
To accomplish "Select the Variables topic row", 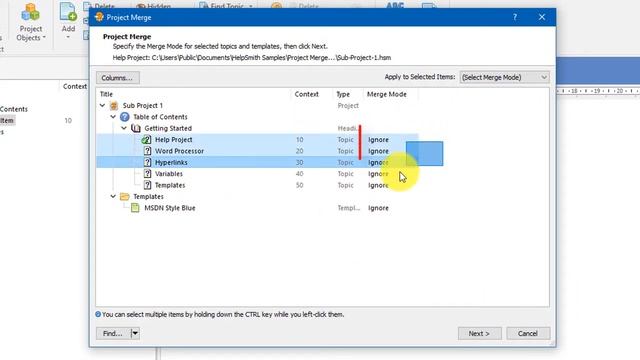I will pyautogui.click(x=257, y=174).
